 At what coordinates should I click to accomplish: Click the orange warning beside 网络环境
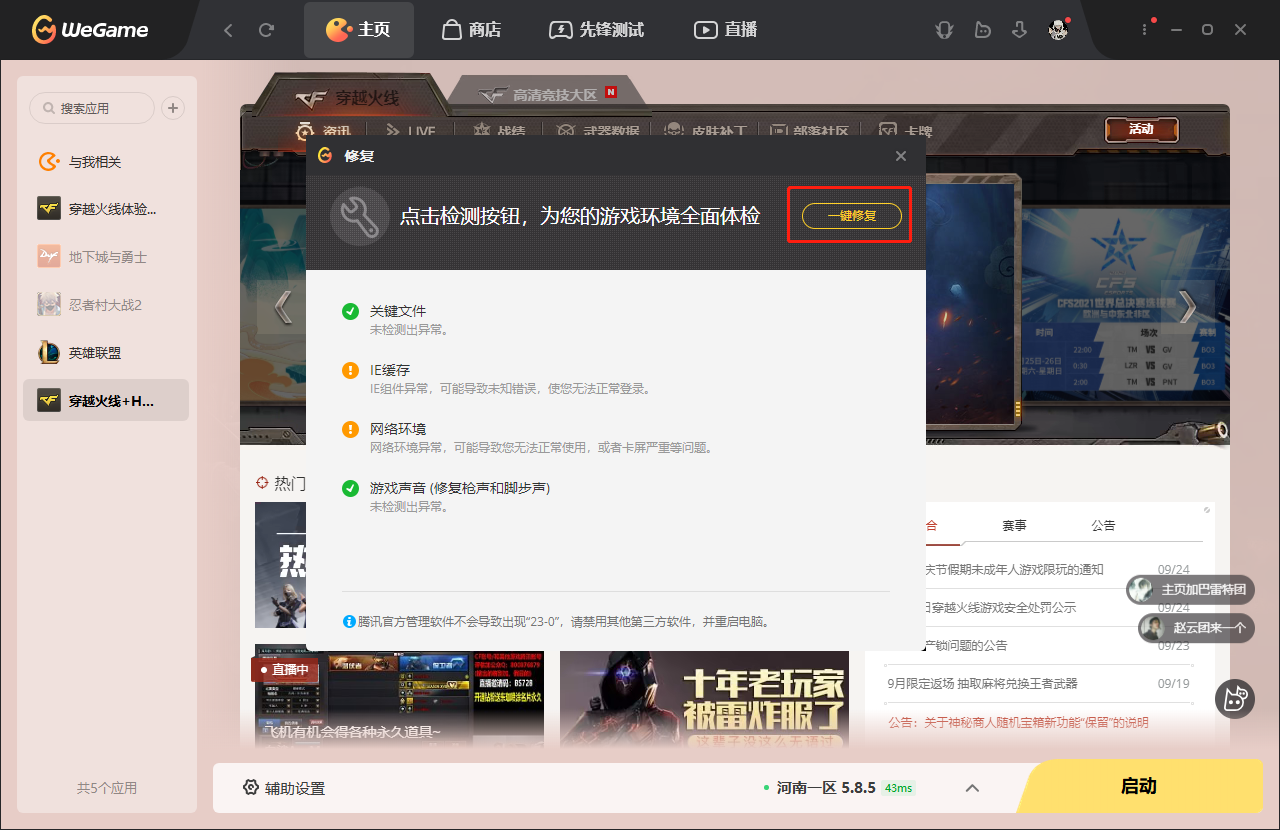350,429
